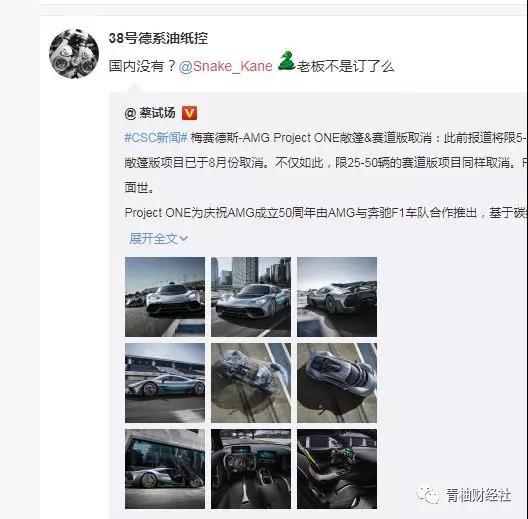528x519 pixels.
Task: View car with city skyline thumbnail
Action: (x=251, y=297)
